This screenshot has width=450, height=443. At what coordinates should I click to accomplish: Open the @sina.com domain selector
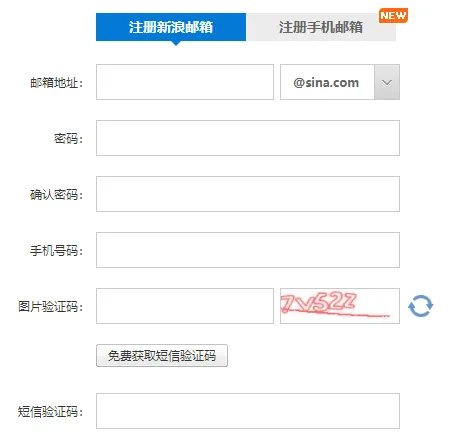point(340,82)
